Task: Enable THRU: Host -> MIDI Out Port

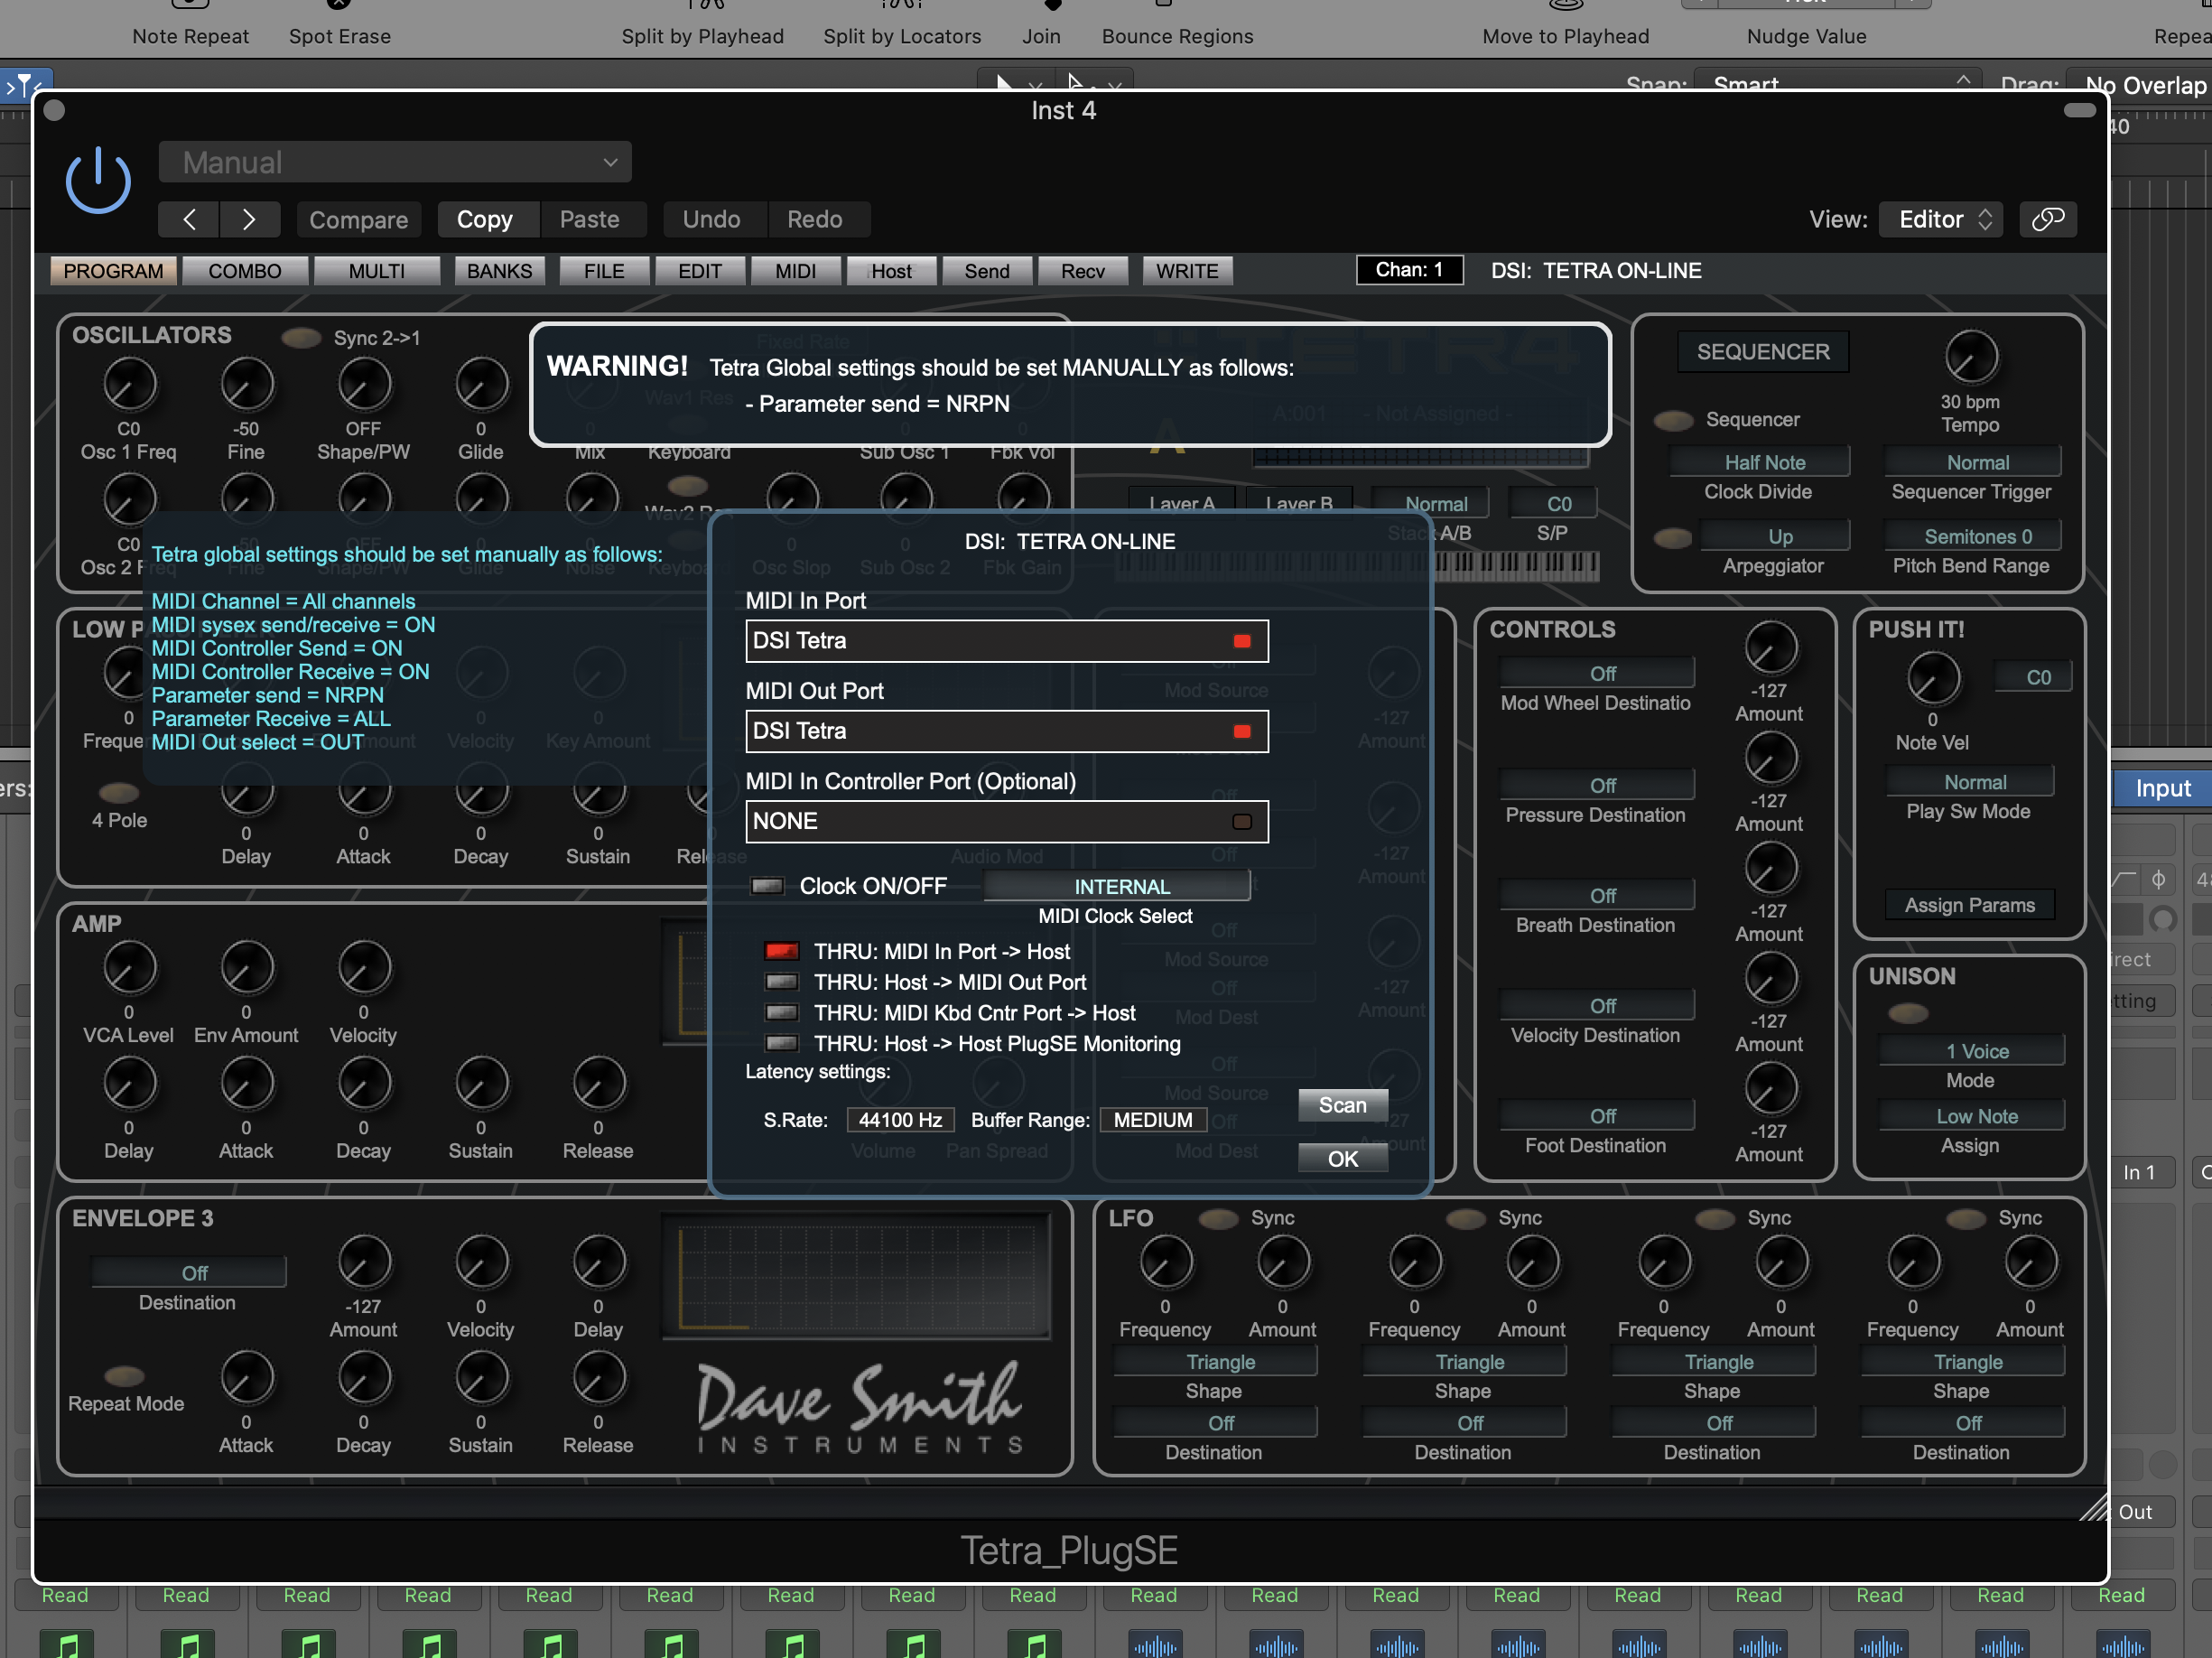Action: coord(781,982)
